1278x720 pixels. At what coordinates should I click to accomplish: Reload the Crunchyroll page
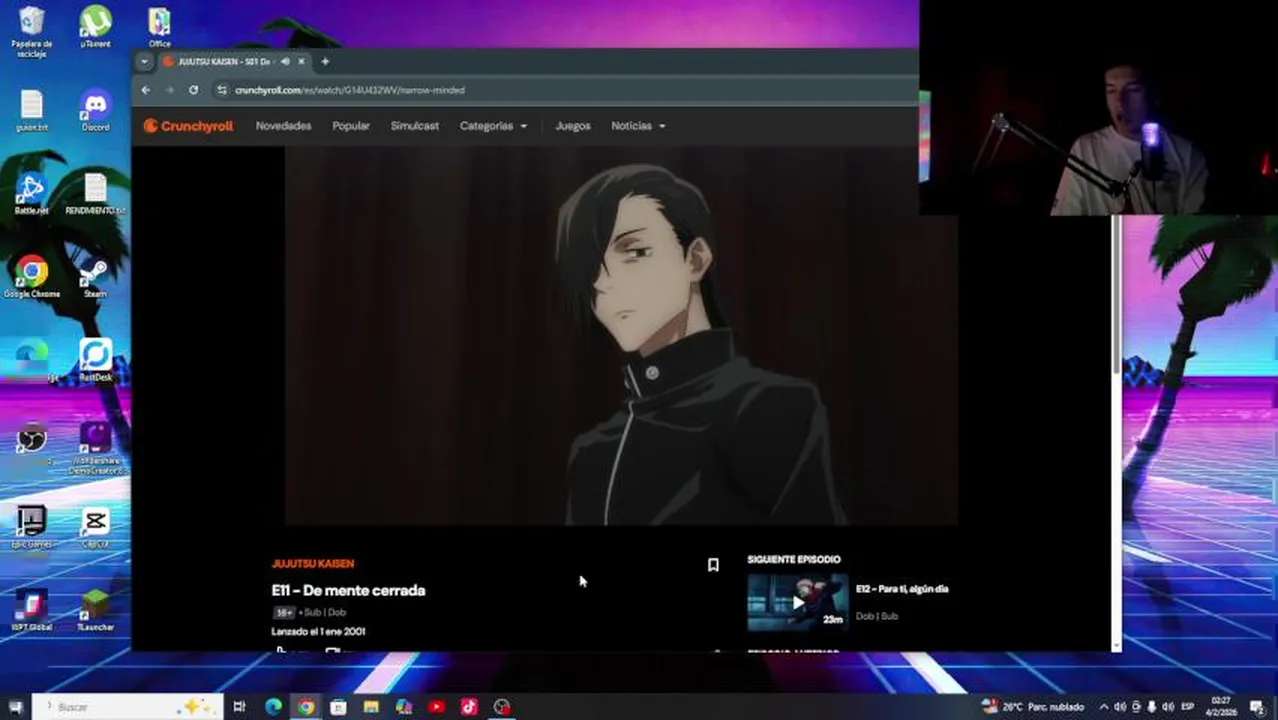click(193, 90)
